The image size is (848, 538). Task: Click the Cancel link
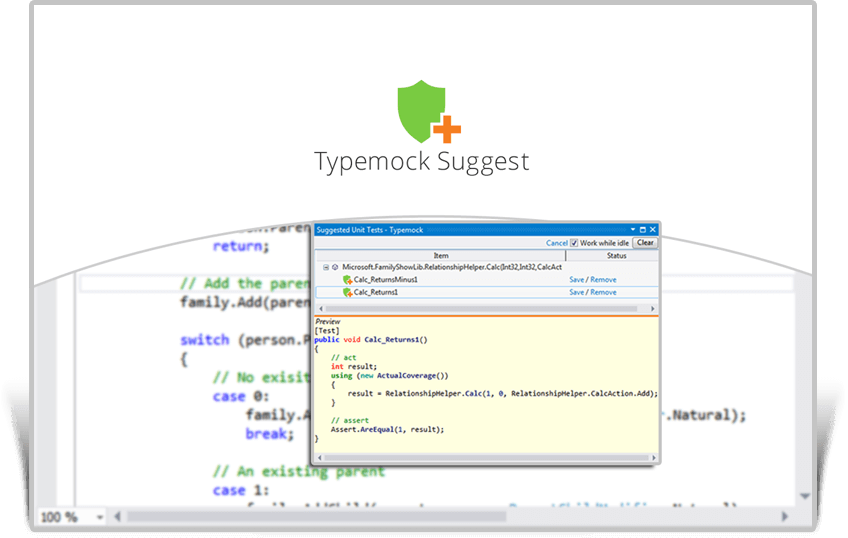[556, 243]
